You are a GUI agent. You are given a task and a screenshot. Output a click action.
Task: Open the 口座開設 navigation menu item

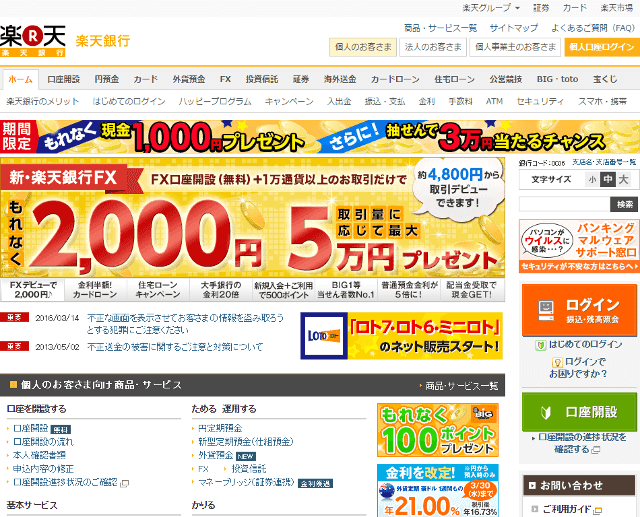(63, 79)
